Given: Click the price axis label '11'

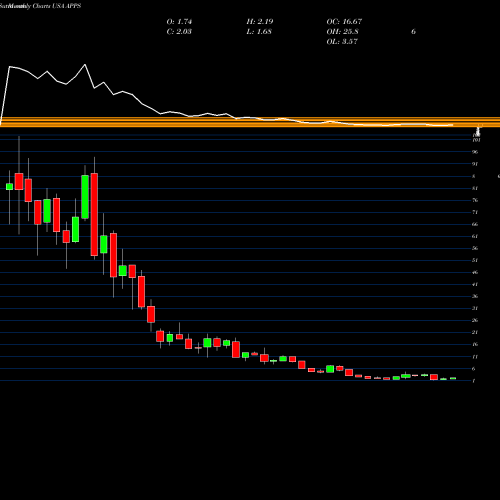Looking at the screenshot, I should 475,357.
